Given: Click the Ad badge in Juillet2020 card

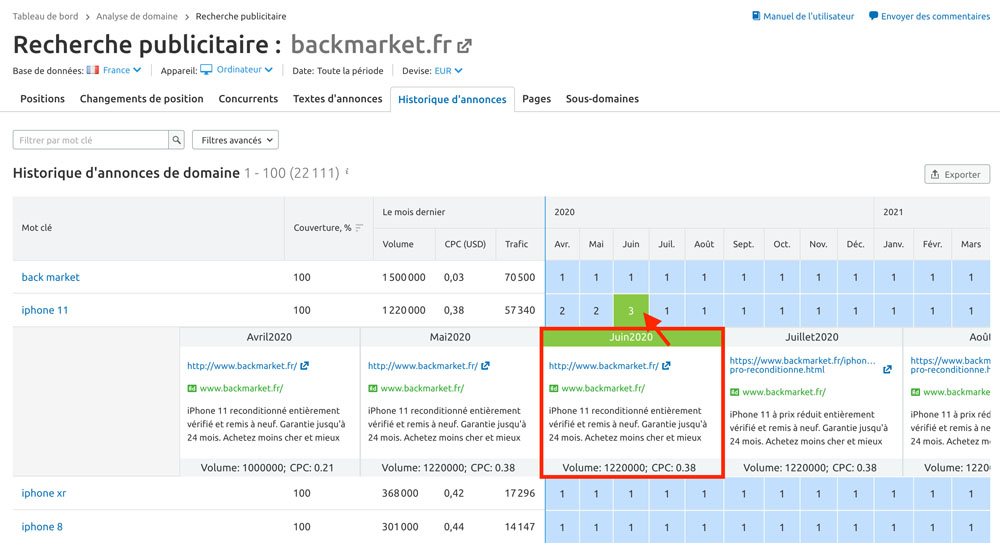Looking at the screenshot, I should tap(734, 392).
